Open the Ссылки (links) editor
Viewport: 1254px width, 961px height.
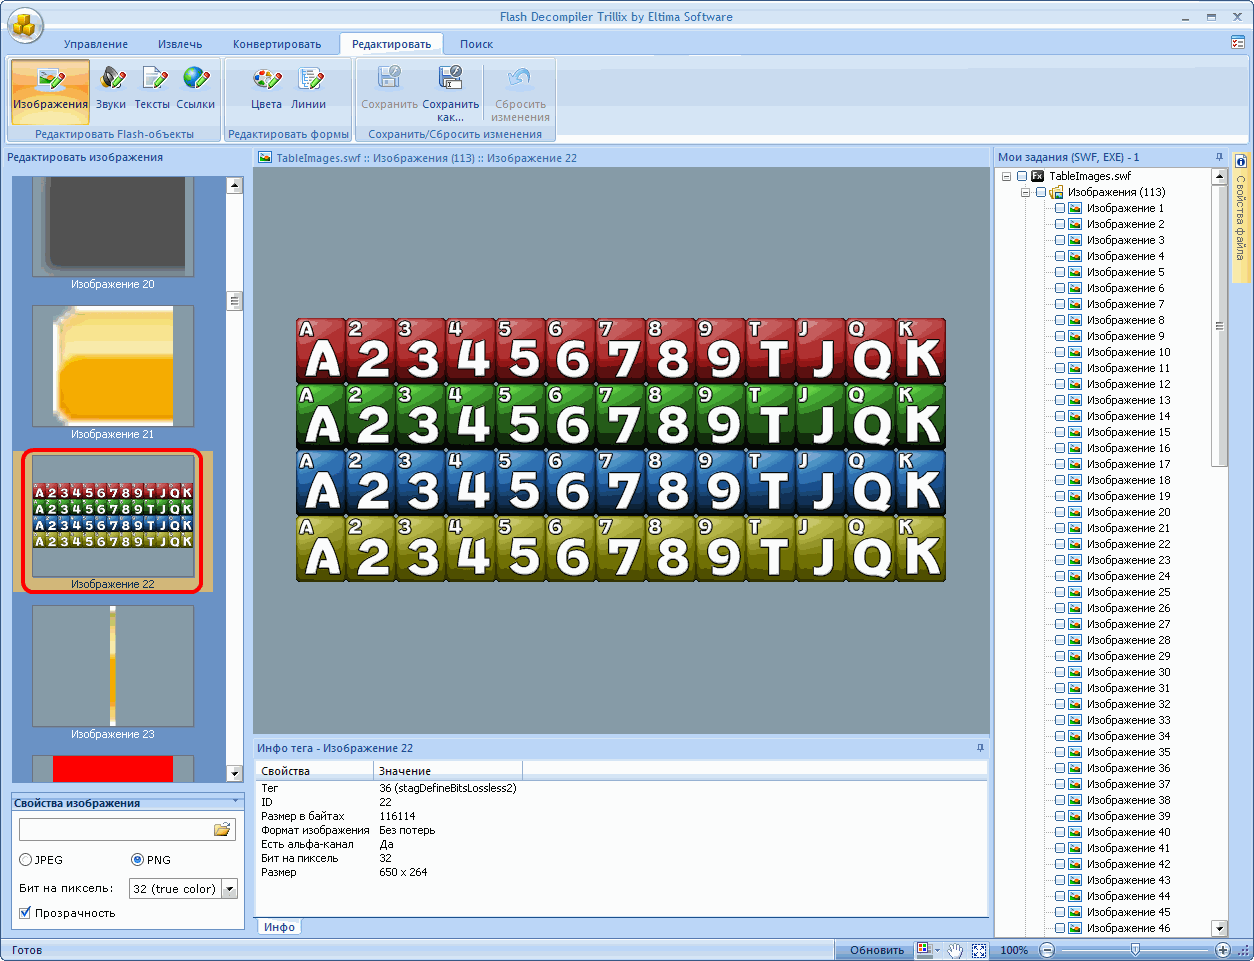point(196,86)
